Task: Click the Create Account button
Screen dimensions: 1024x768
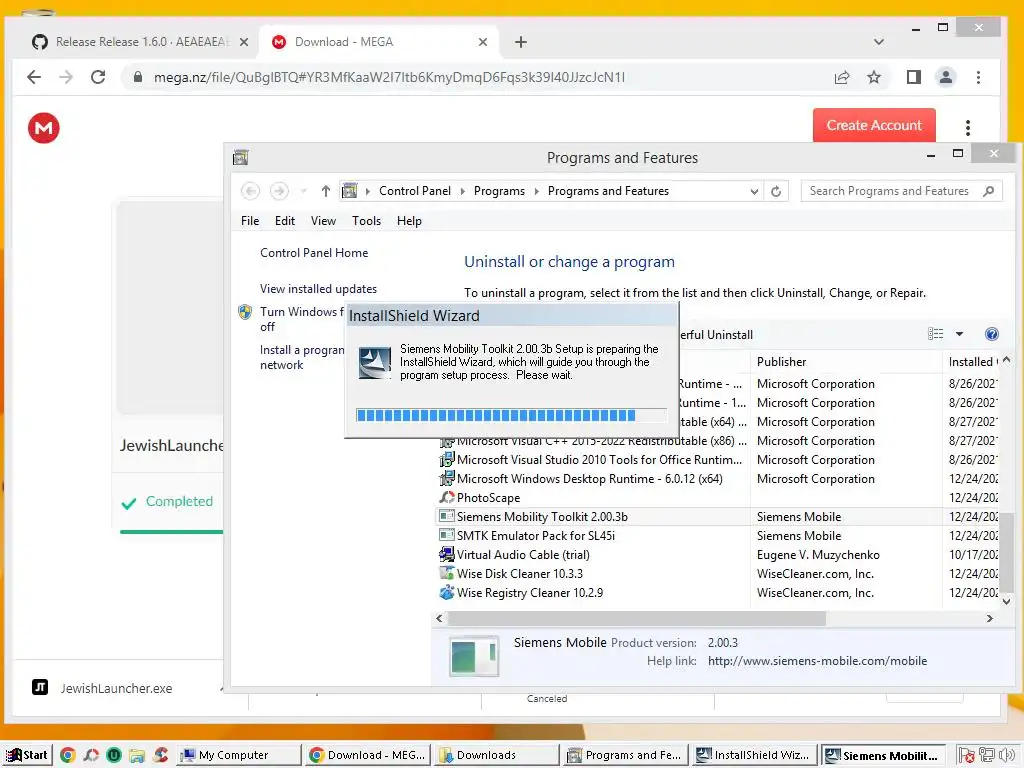Action: coord(874,125)
